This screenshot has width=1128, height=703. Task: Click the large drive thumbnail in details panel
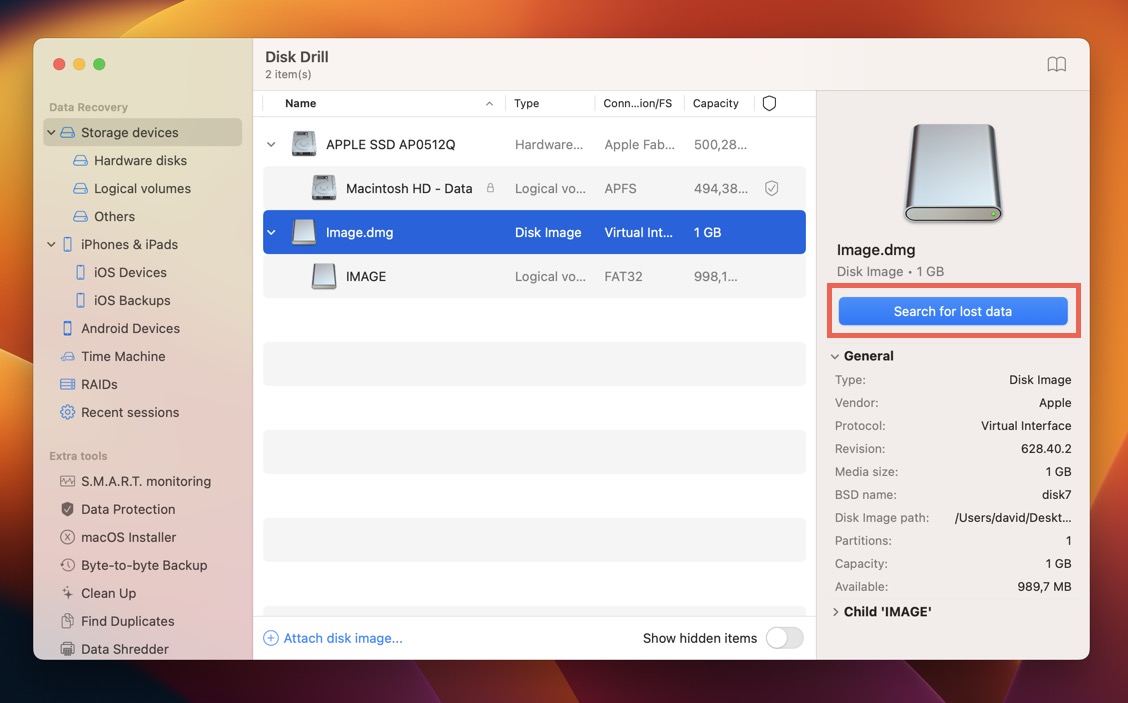[952, 173]
